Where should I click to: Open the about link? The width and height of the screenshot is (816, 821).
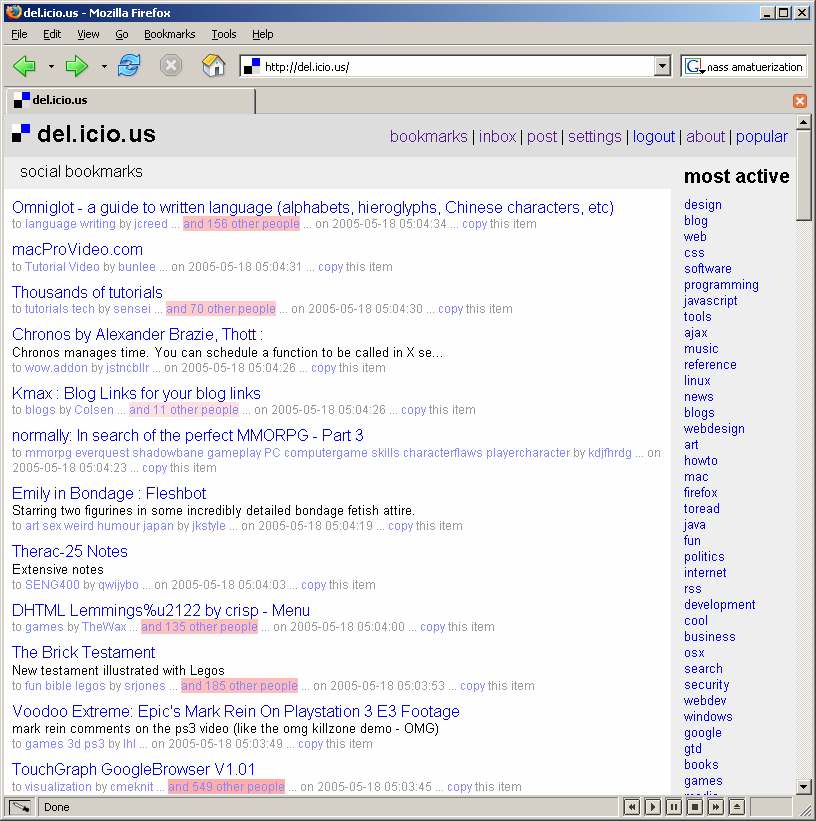705,137
